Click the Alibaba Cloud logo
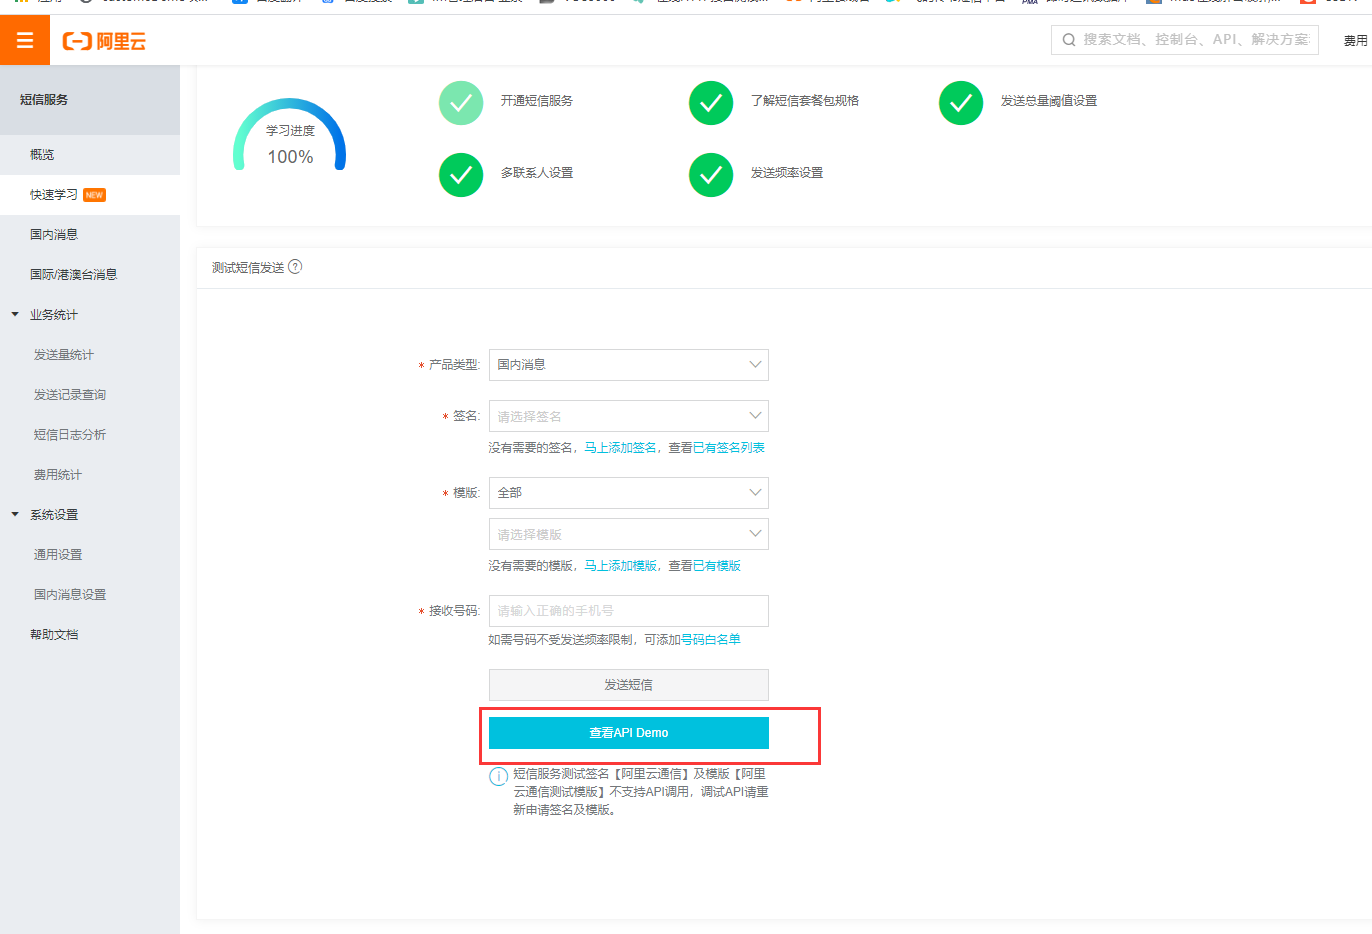 pyautogui.click(x=103, y=40)
